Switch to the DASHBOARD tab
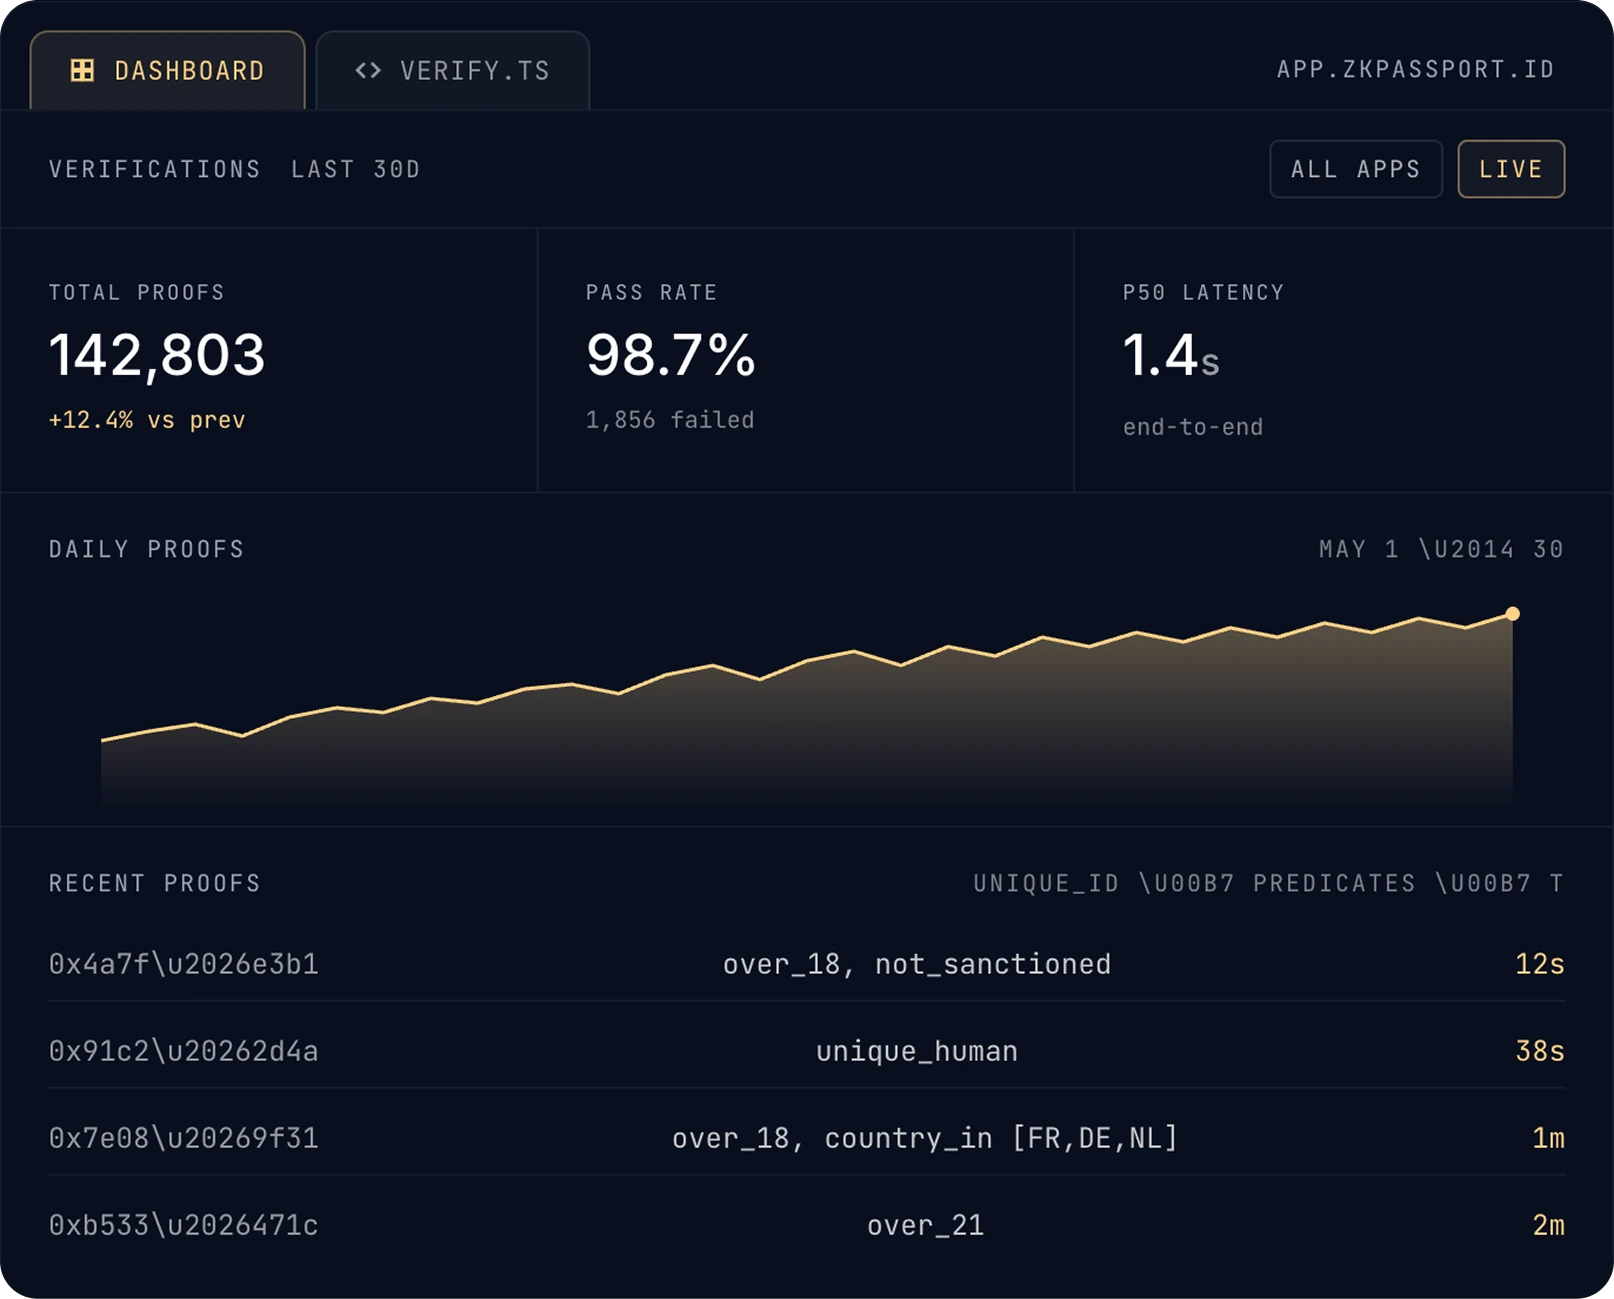This screenshot has width=1614, height=1299. pyautogui.click(x=167, y=70)
